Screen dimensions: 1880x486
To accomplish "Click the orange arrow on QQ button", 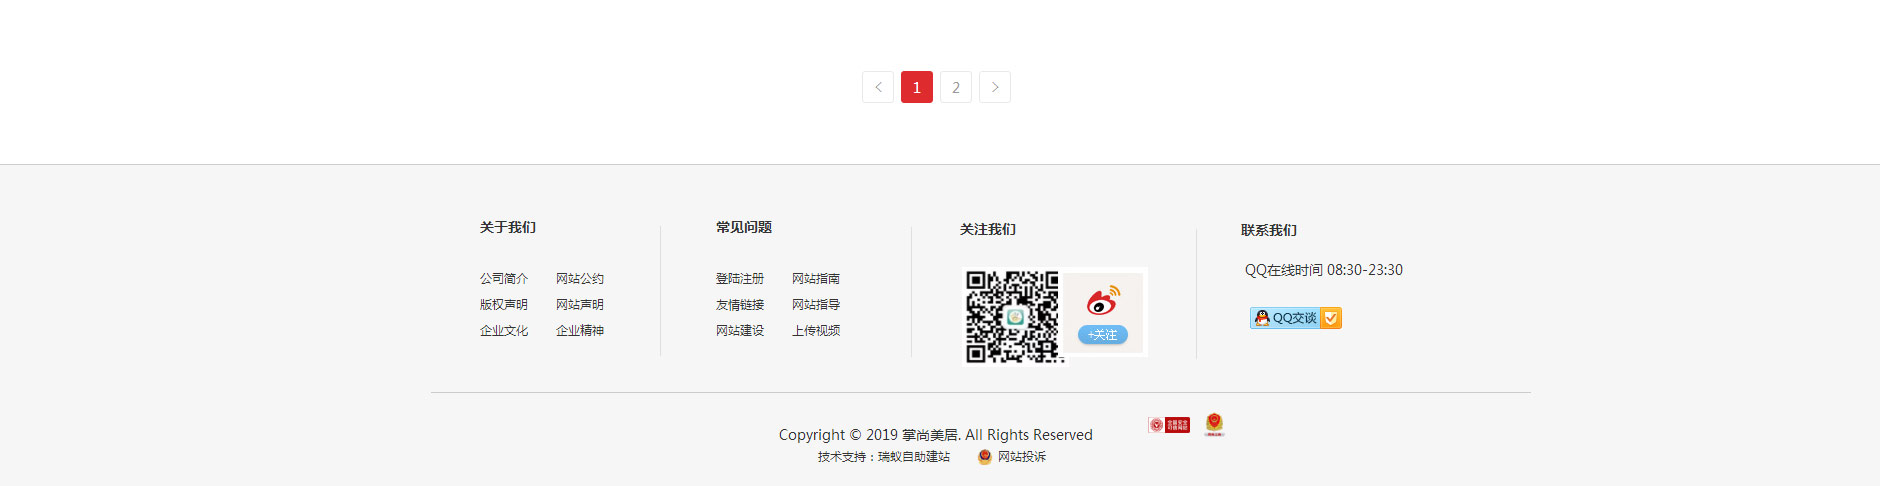I will click(x=1331, y=318).
